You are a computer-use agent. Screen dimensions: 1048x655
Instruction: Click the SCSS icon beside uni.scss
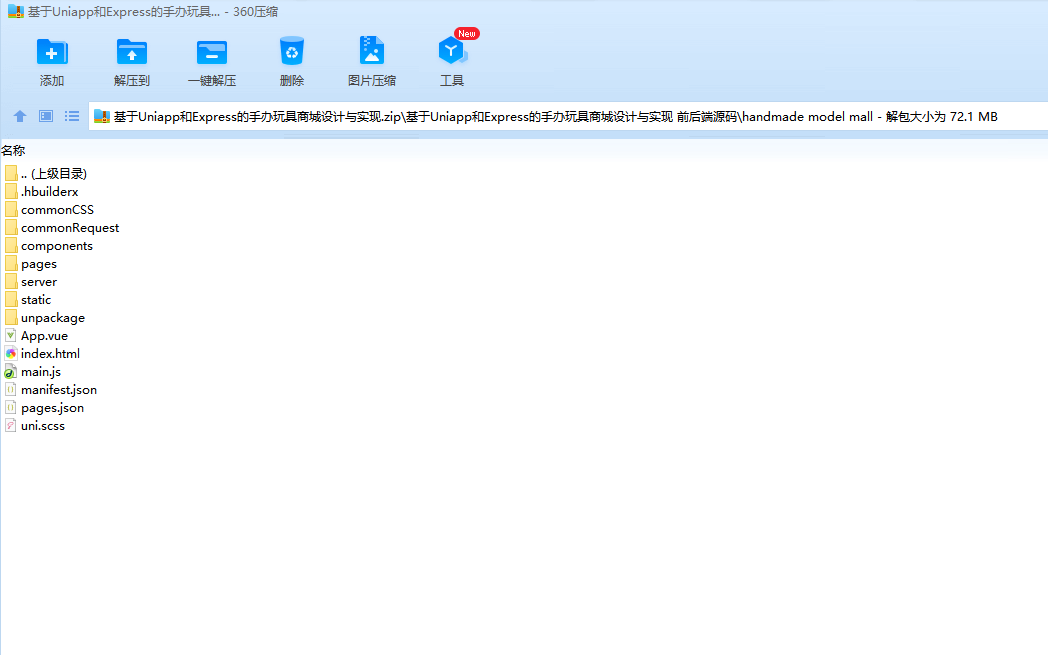[x=11, y=426]
